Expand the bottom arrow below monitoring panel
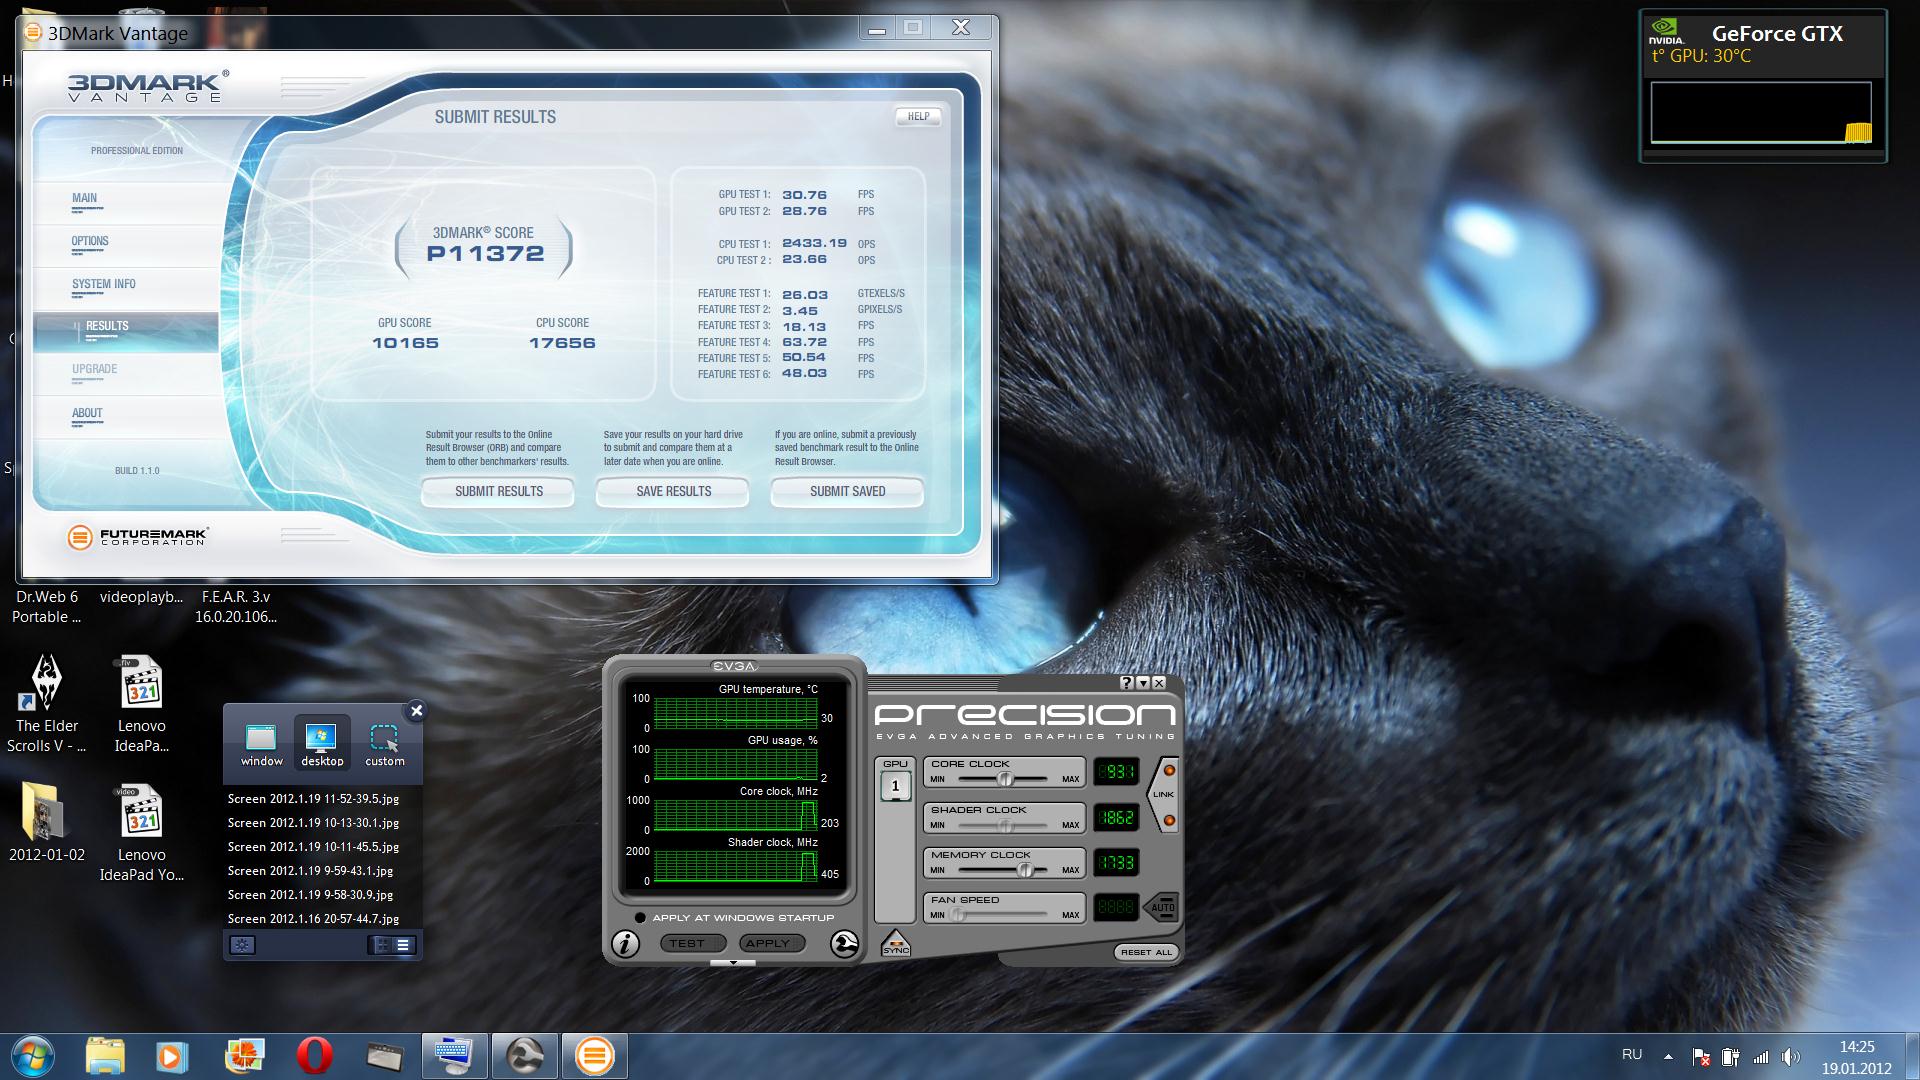This screenshot has height=1080, width=1920. pos(733,963)
